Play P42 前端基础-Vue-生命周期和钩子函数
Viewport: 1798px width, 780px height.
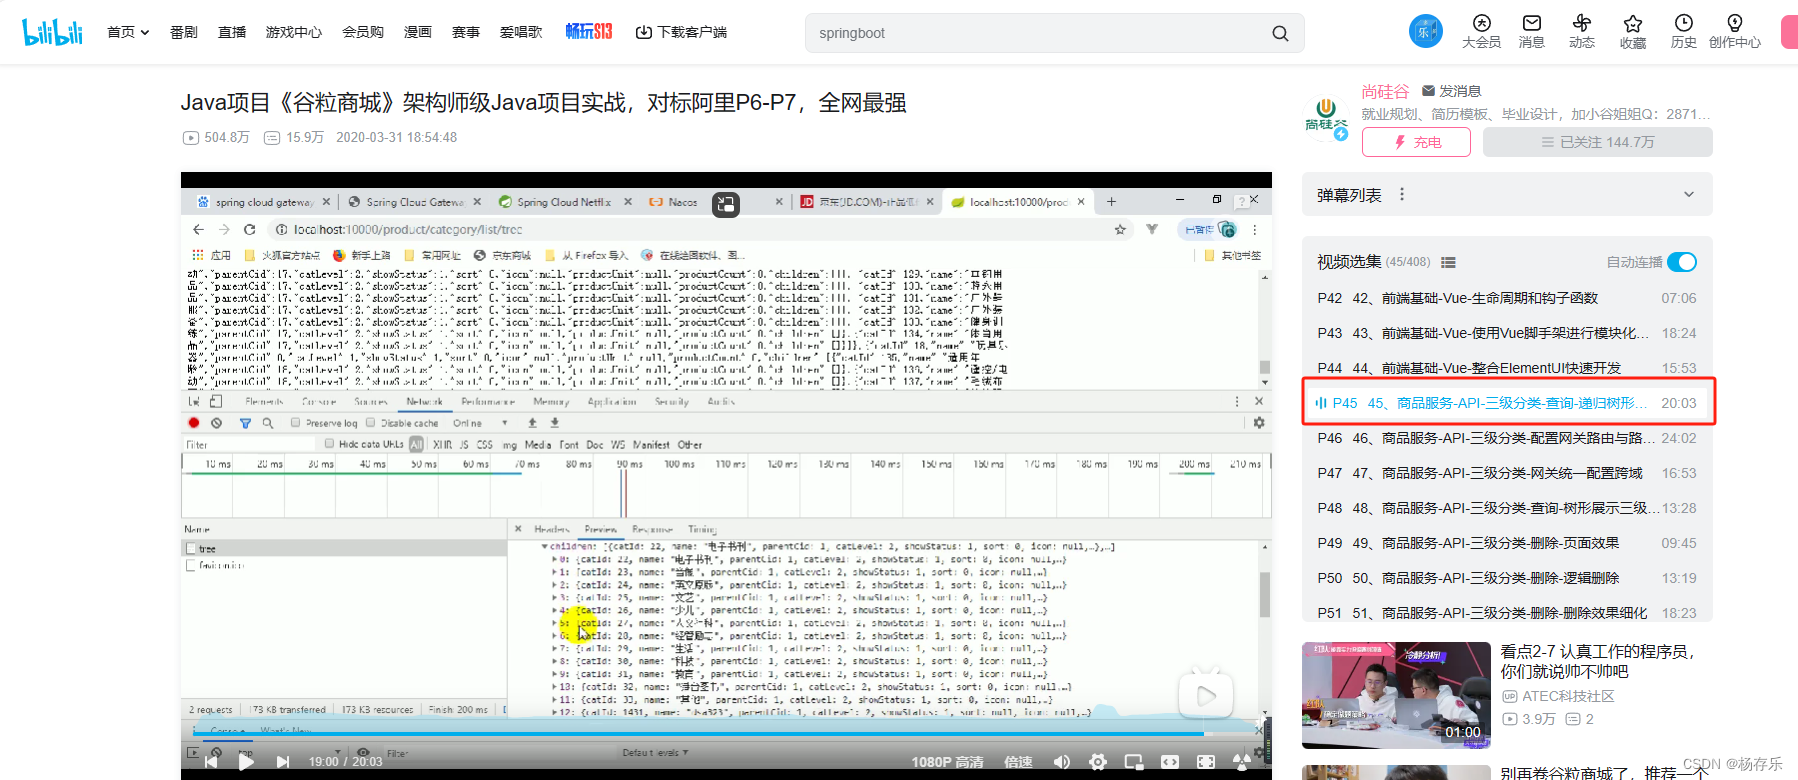click(1507, 298)
